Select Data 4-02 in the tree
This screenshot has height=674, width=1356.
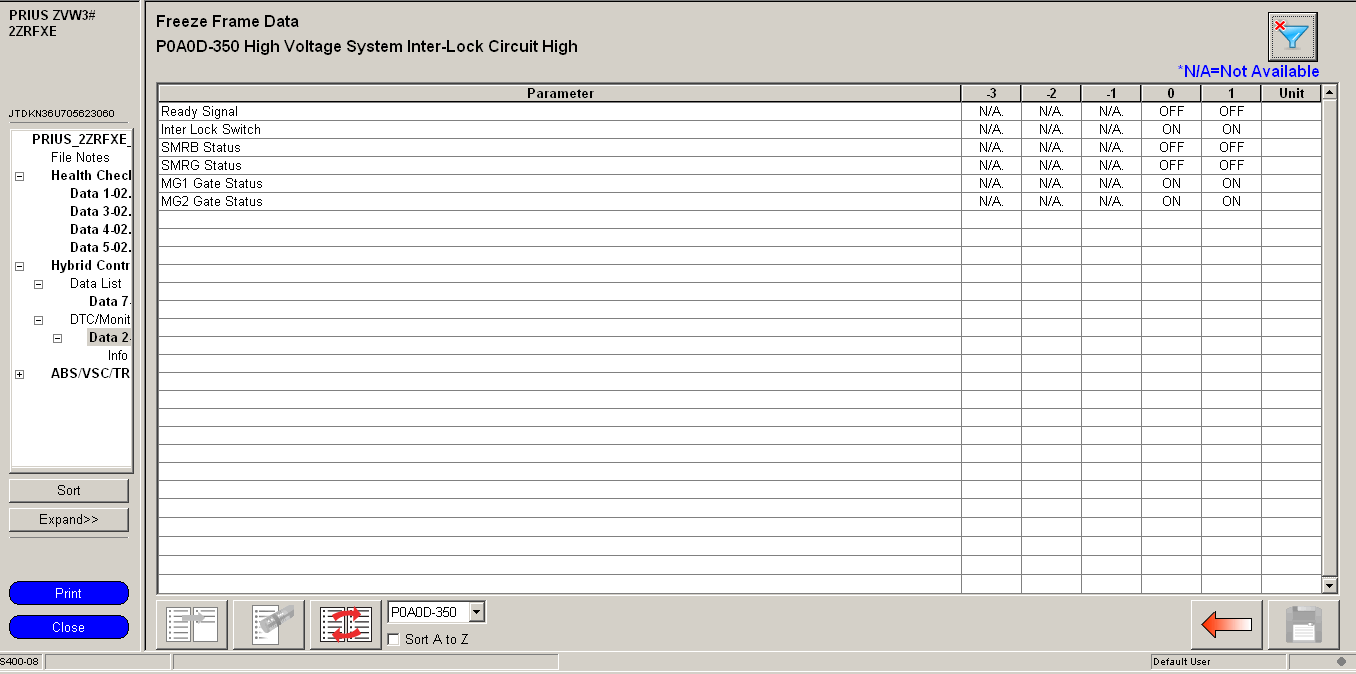[100, 229]
